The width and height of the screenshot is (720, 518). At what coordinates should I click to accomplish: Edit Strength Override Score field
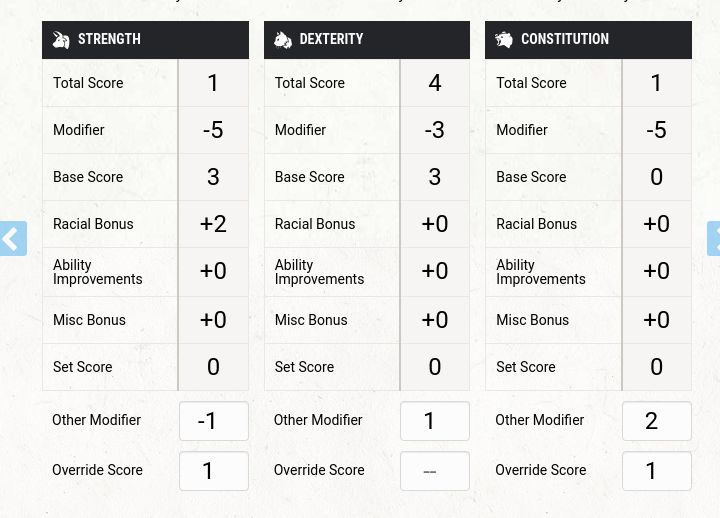click(214, 471)
